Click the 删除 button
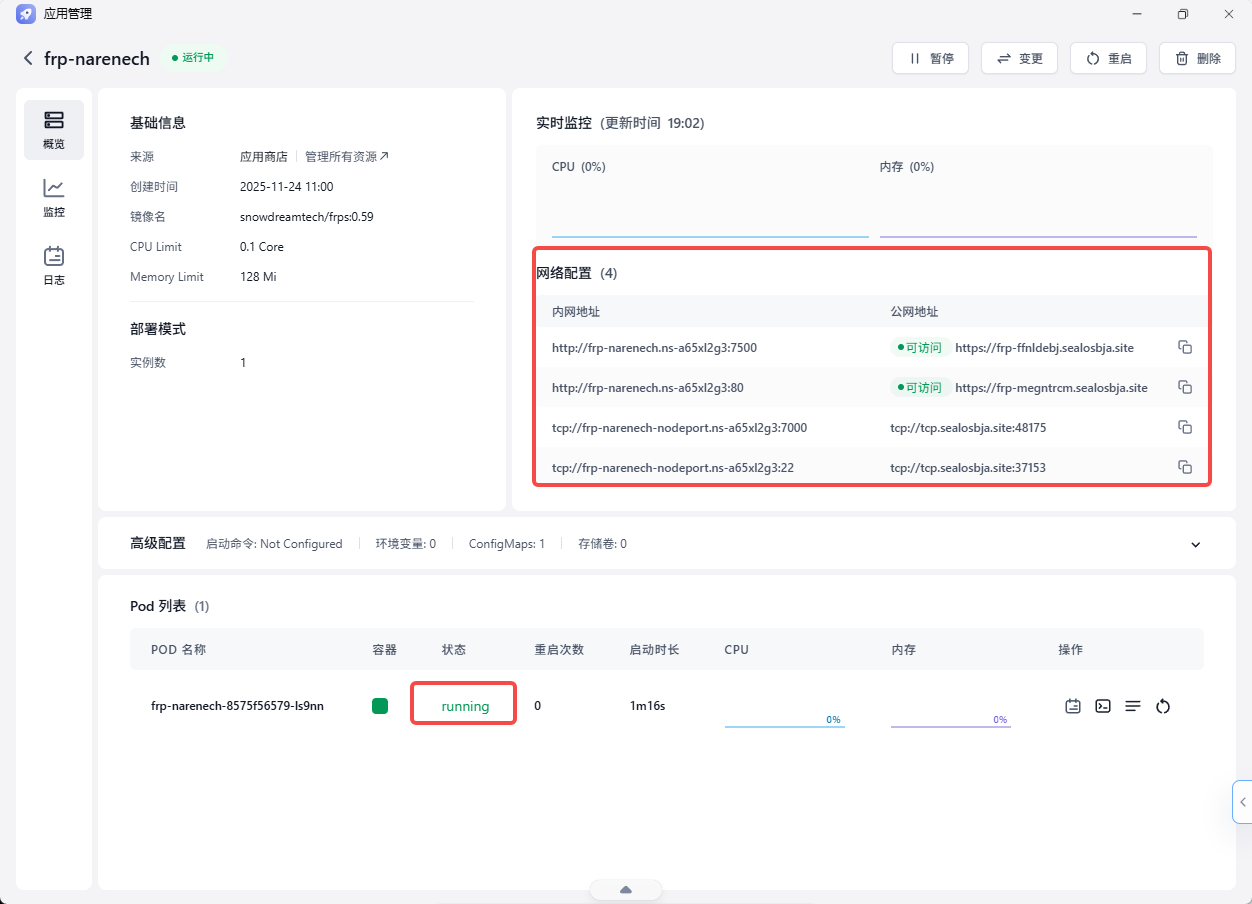The height and width of the screenshot is (904, 1252). coord(1197,58)
